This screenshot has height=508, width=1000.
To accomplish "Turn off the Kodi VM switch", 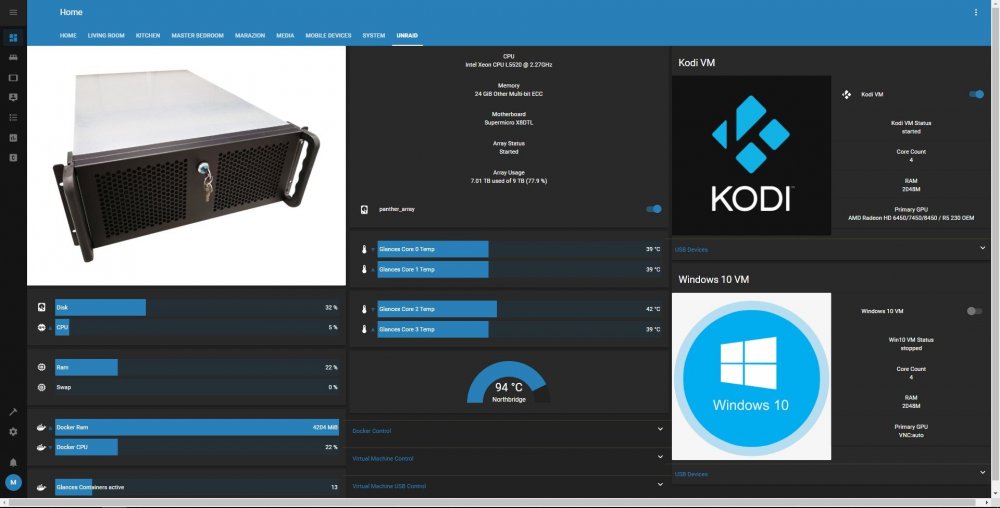I will (x=976, y=94).
